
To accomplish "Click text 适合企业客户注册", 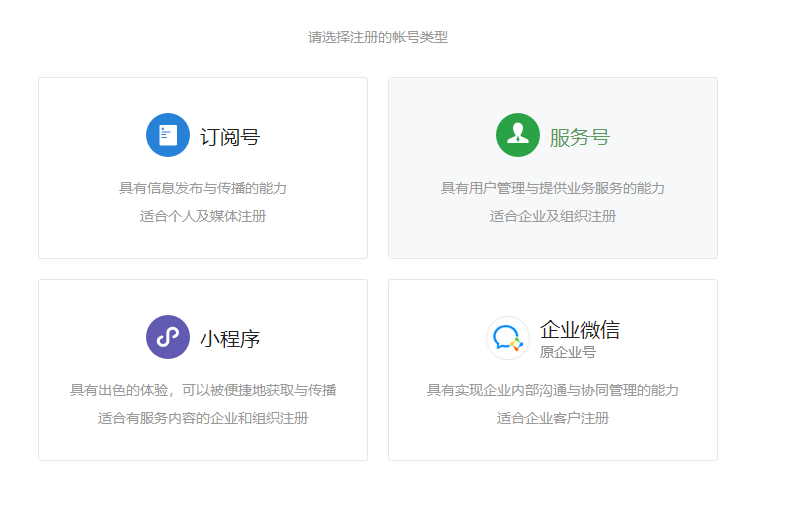I will [x=553, y=418].
